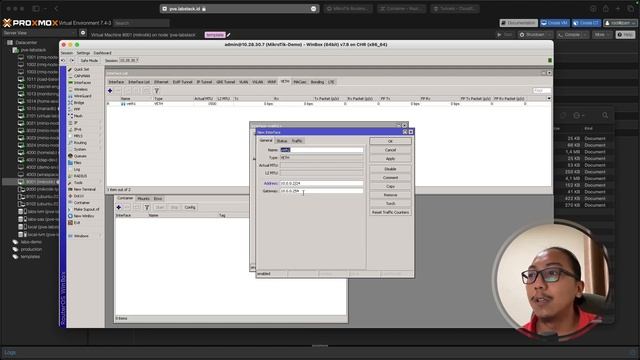Click Proxmox search box

(141, 23)
